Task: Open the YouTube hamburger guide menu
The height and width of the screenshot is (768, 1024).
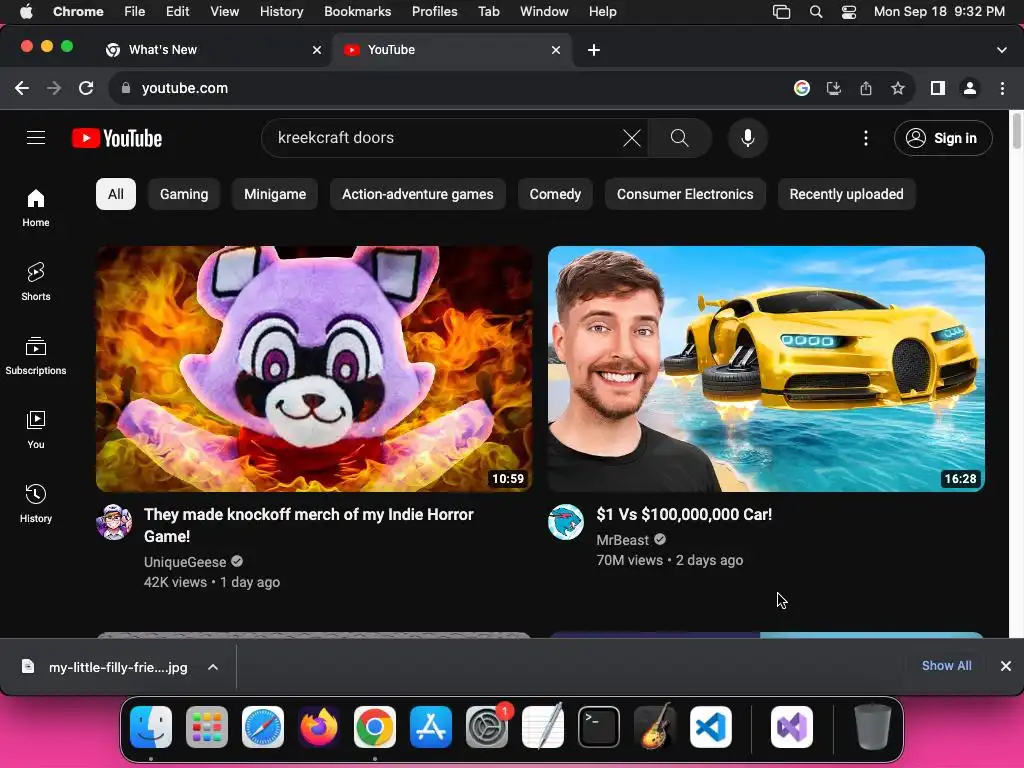Action: 36,138
